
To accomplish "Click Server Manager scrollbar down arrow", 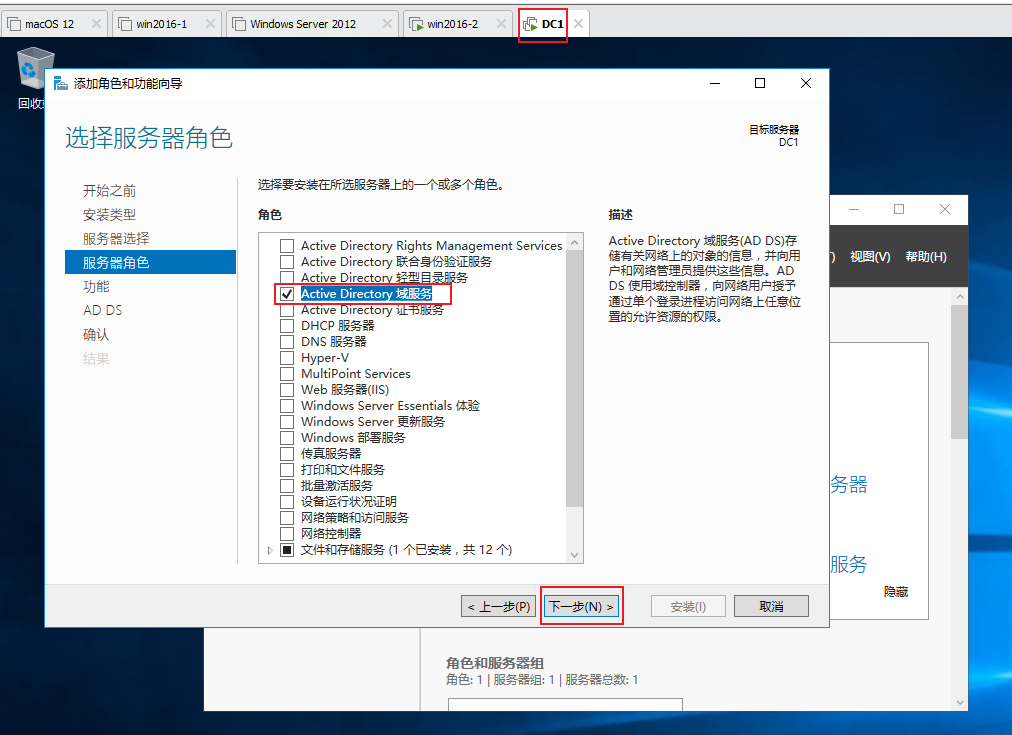I will click(960, 703).
